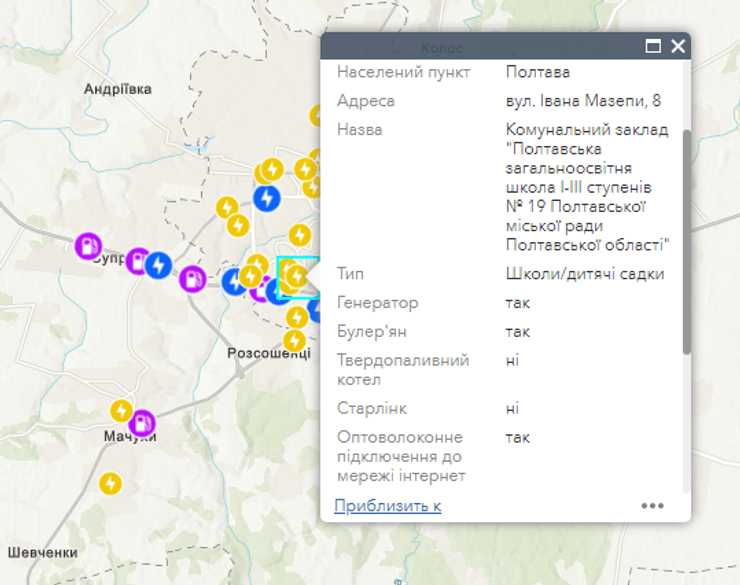This screenshot has width=740, height=585.
Task: Click 'так' value next to Генератор
Action: 518,303
